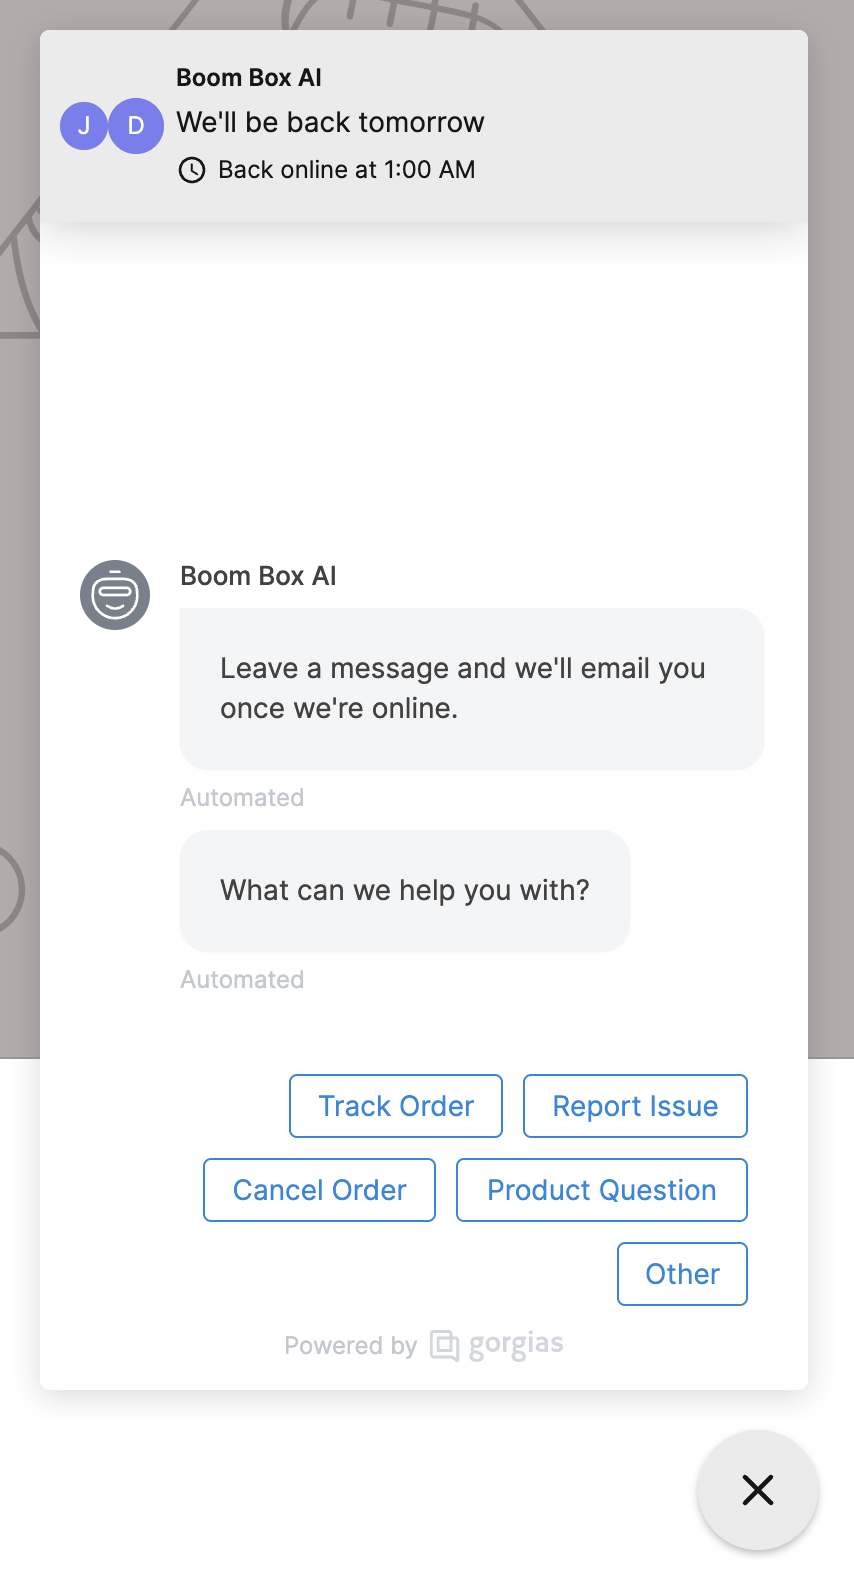Click the clock icon beside back online time
Viewport: 854px width, 1576px height.
[x=192, y=170]
